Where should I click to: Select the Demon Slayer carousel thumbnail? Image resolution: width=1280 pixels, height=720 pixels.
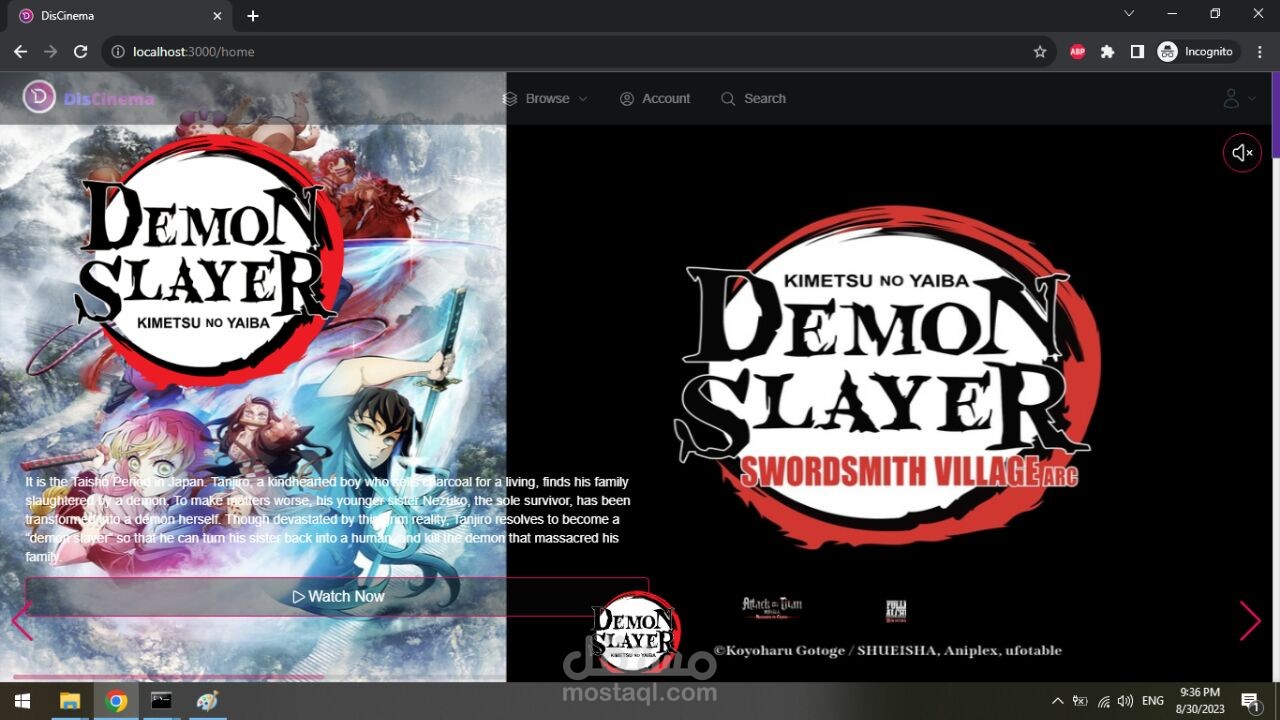click(x=636, y=632)
